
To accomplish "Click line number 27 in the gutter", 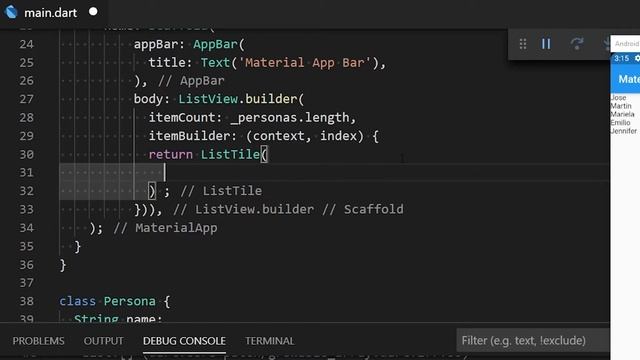I will tap(27, 99).
